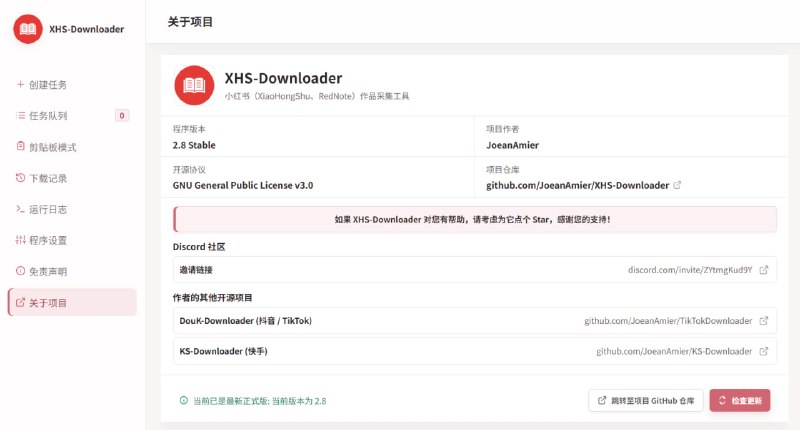800x430 pixels.
Task: Click the plus icon beside 创建任务
Action: point(20,84)
